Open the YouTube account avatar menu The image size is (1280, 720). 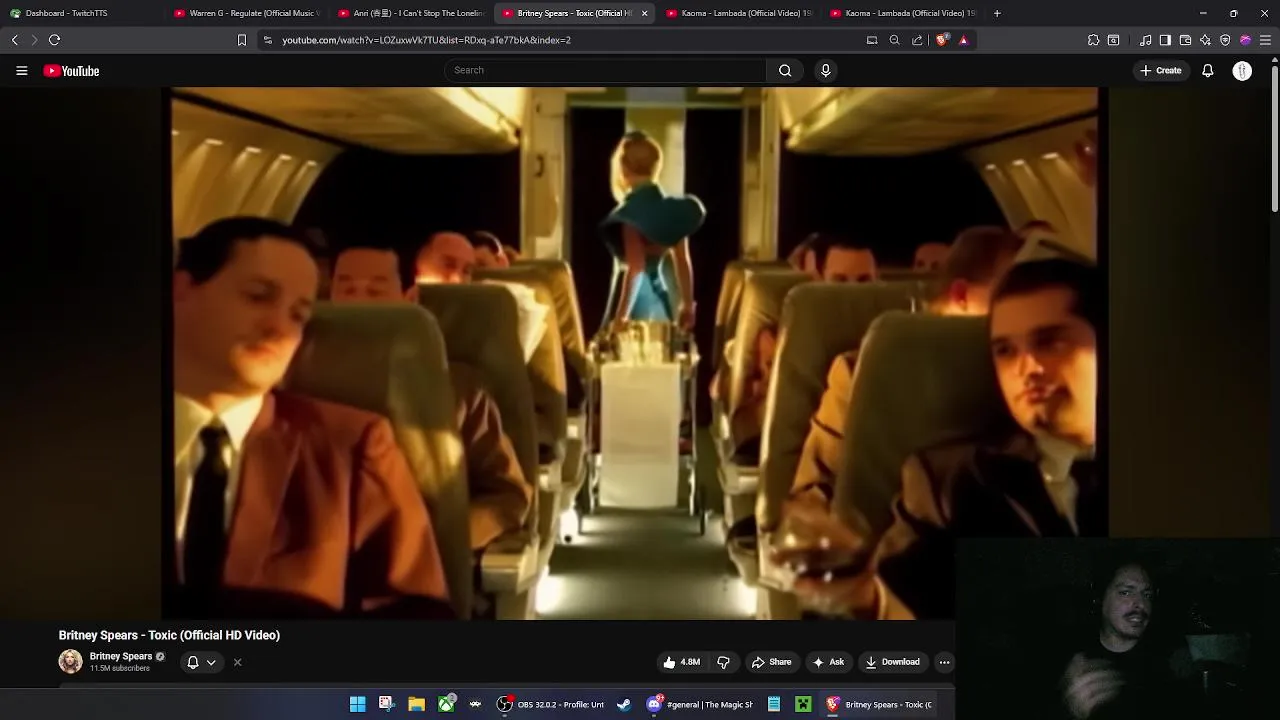[x=1242, y=71]
